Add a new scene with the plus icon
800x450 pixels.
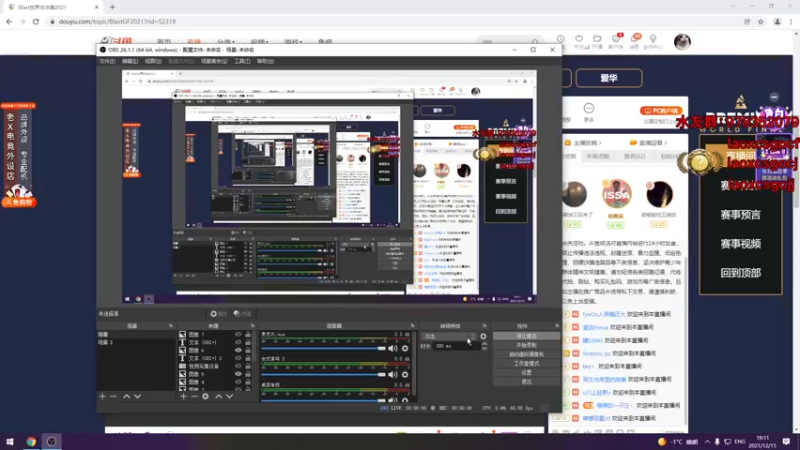[102, 396]
